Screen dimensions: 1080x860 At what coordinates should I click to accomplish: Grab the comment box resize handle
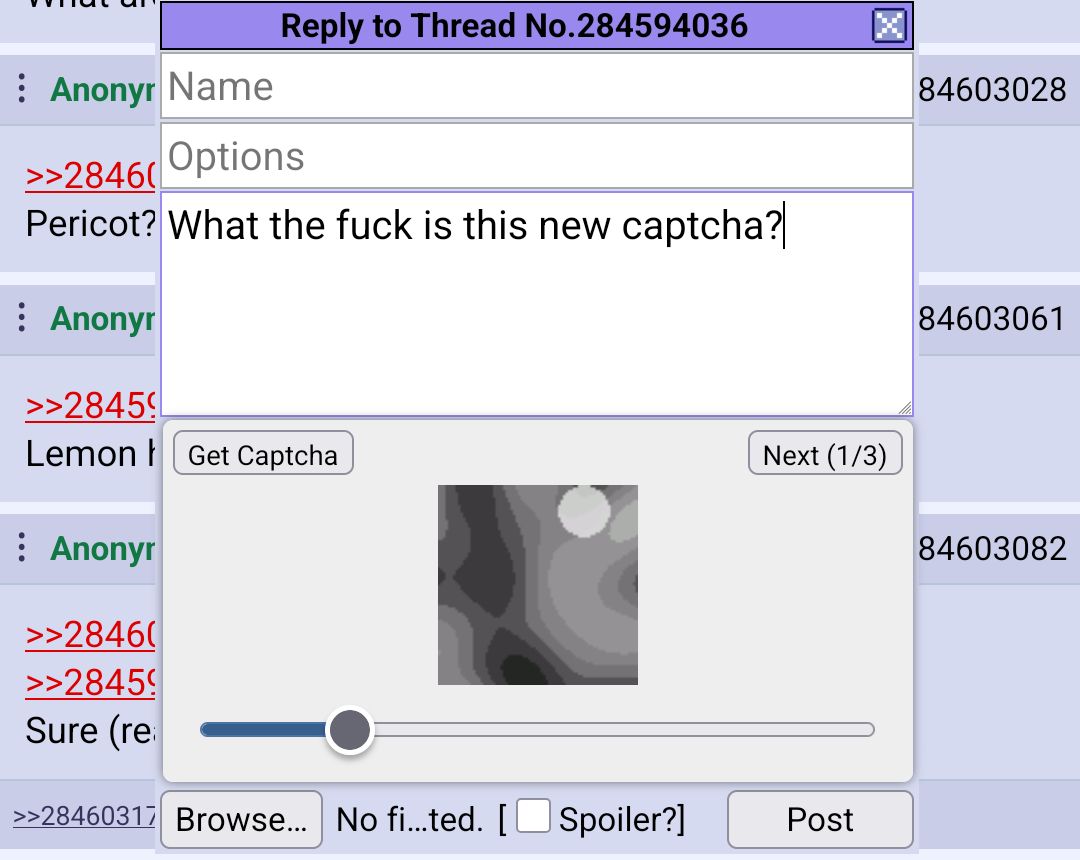coord(905,408)
